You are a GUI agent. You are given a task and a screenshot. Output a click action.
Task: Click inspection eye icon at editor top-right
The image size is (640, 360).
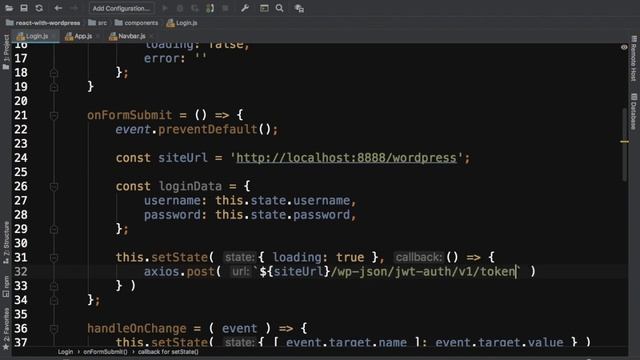click(624, 47)
